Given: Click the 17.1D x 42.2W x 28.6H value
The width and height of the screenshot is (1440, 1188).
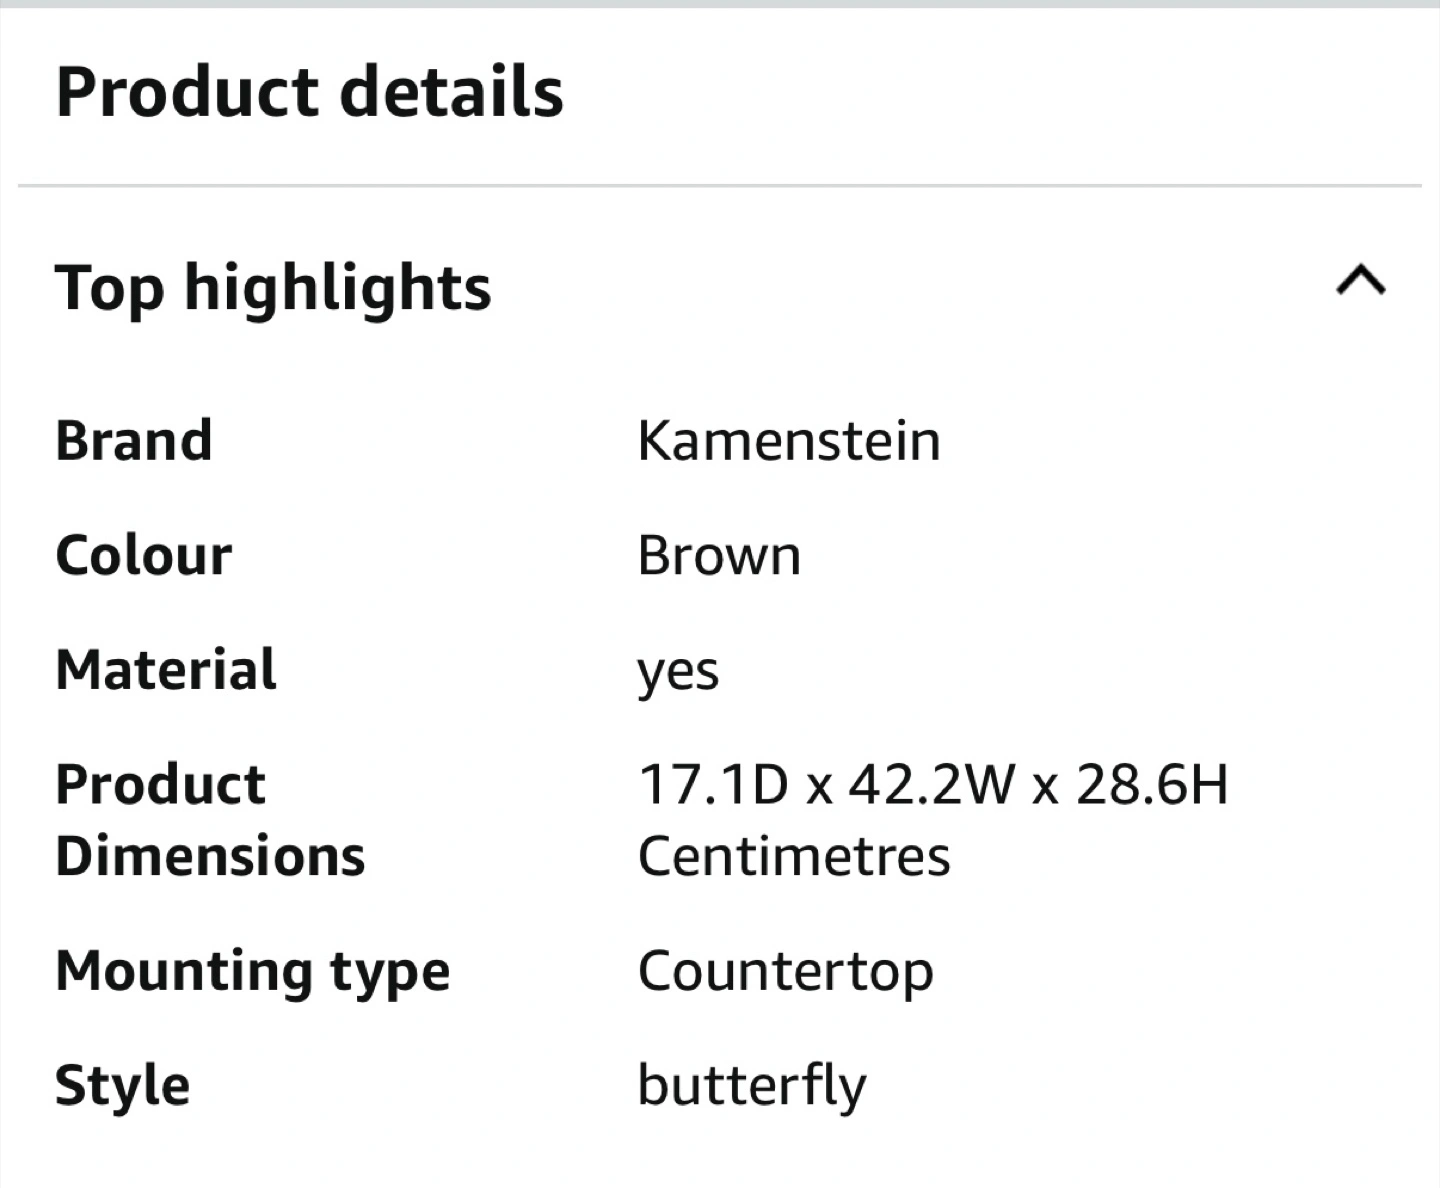Looking at the screenshot, I should point(933,784).
